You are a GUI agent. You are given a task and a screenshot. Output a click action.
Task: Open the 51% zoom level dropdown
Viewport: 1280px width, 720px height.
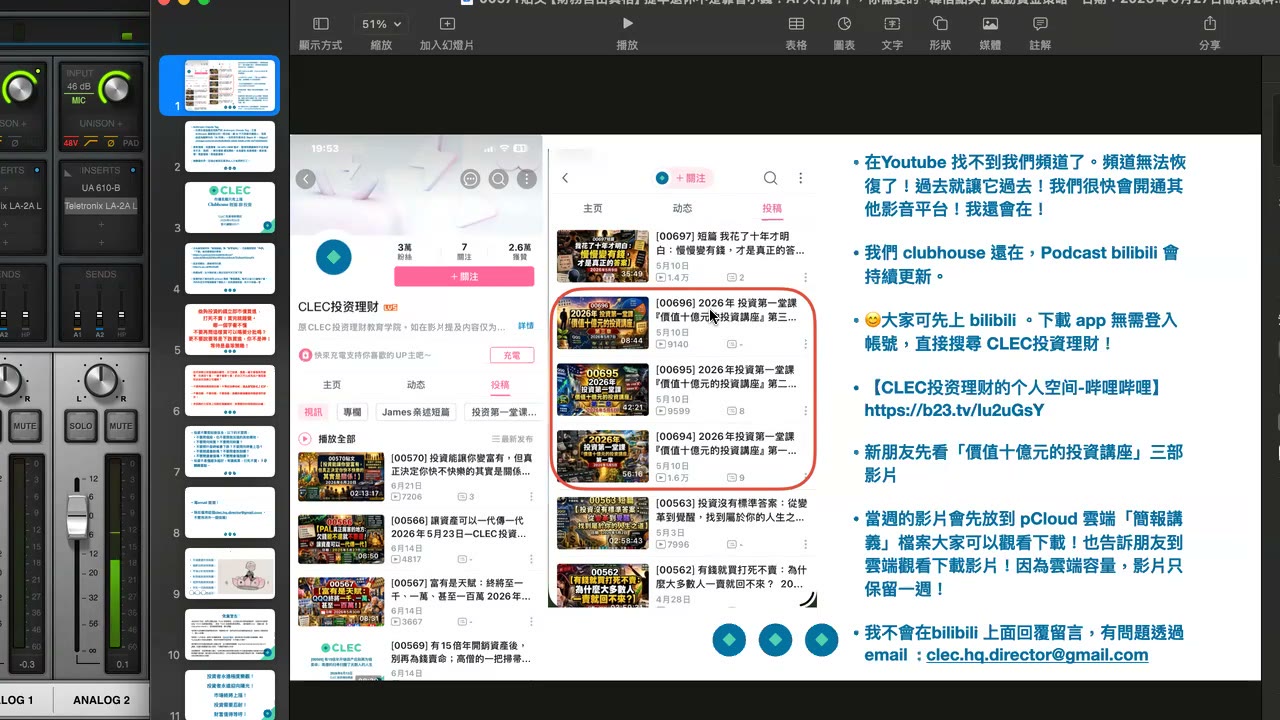point(381,24)
